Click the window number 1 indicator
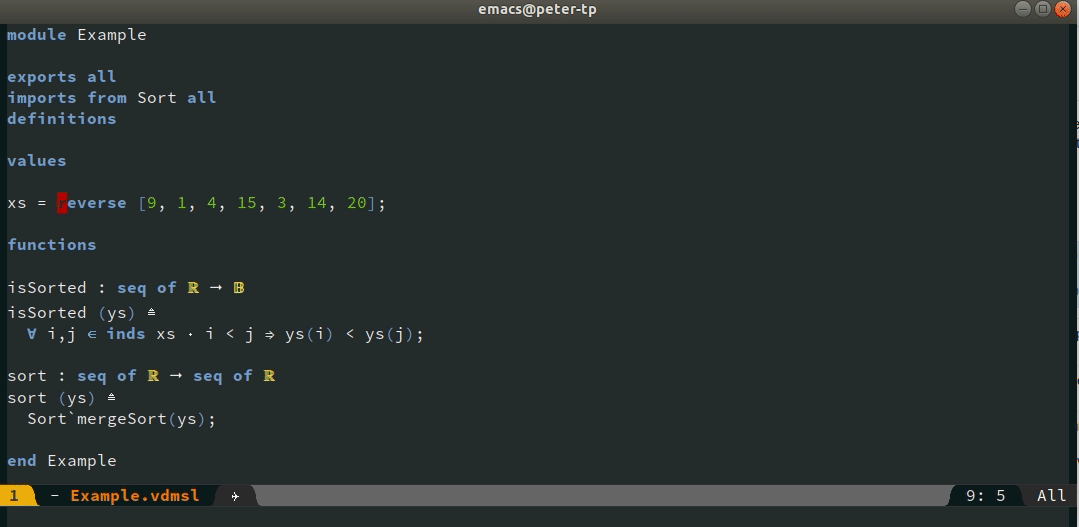The height and width of the screenshot is (527, 1079). point(14,495)
